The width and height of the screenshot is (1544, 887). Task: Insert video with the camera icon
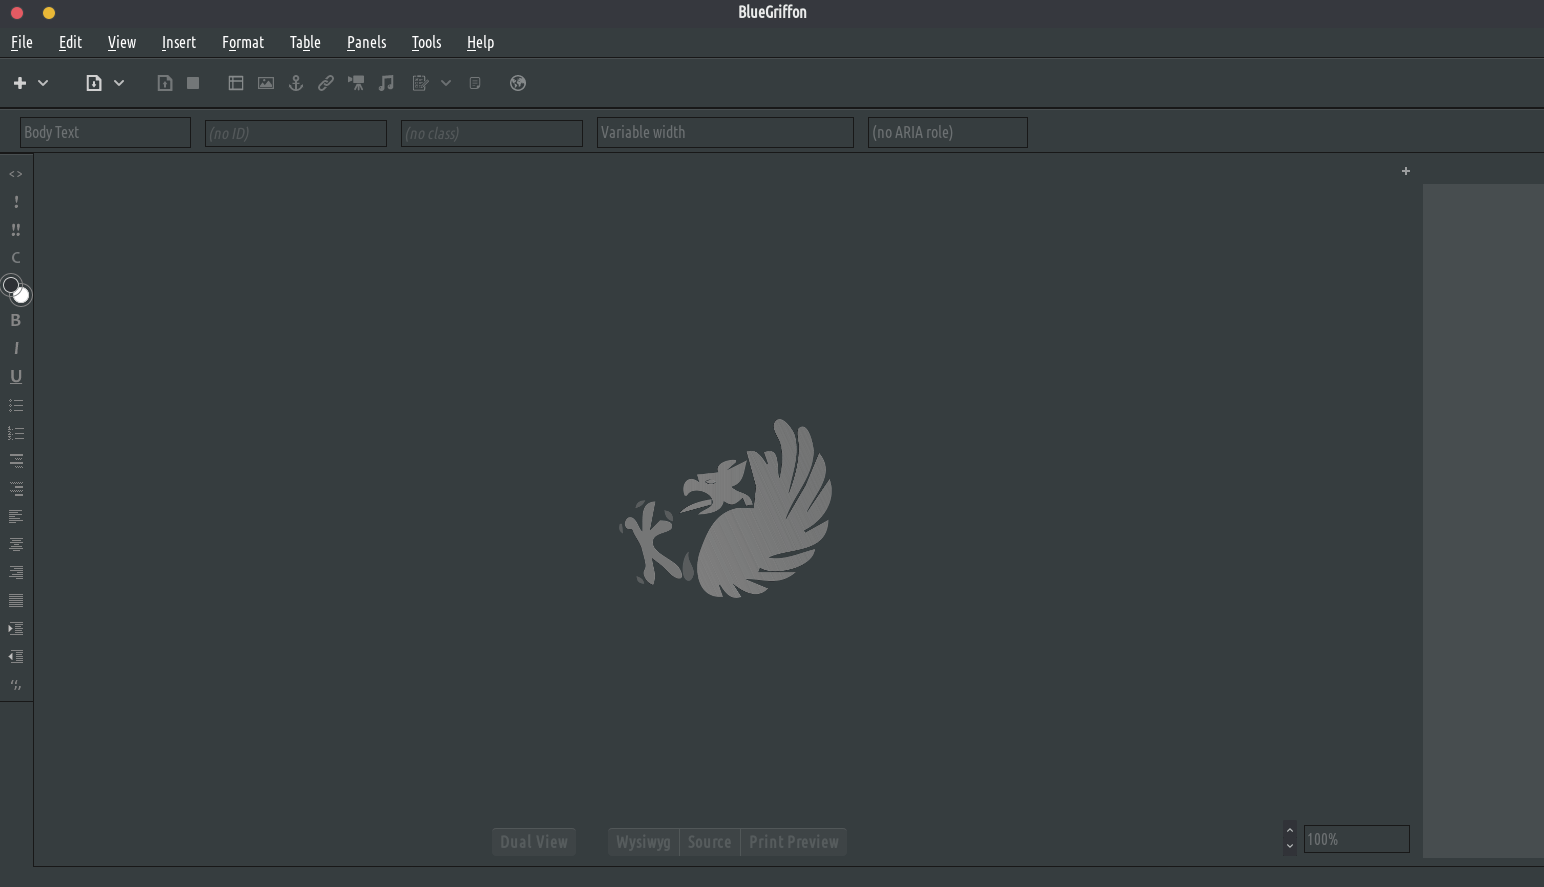pos(356,84)
